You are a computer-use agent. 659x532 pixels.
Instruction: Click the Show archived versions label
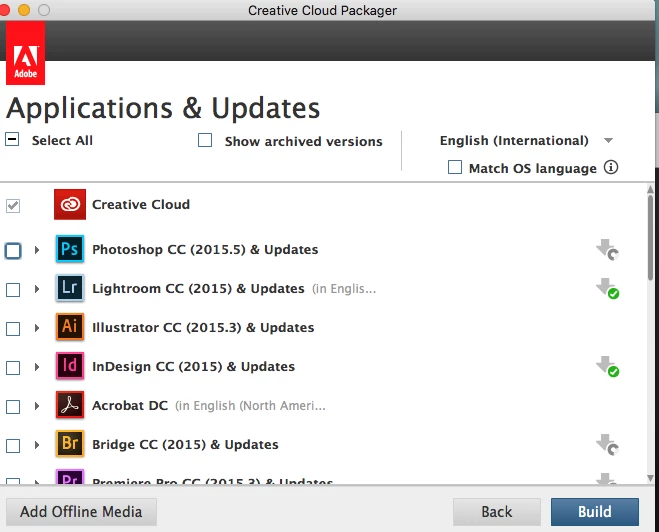click(x=303, y=142)
